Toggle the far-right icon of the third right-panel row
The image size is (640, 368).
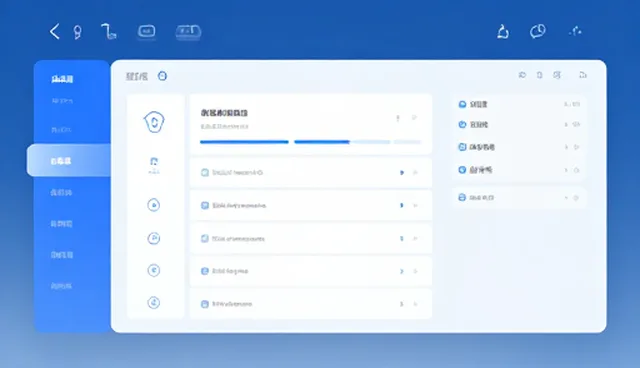576,147
